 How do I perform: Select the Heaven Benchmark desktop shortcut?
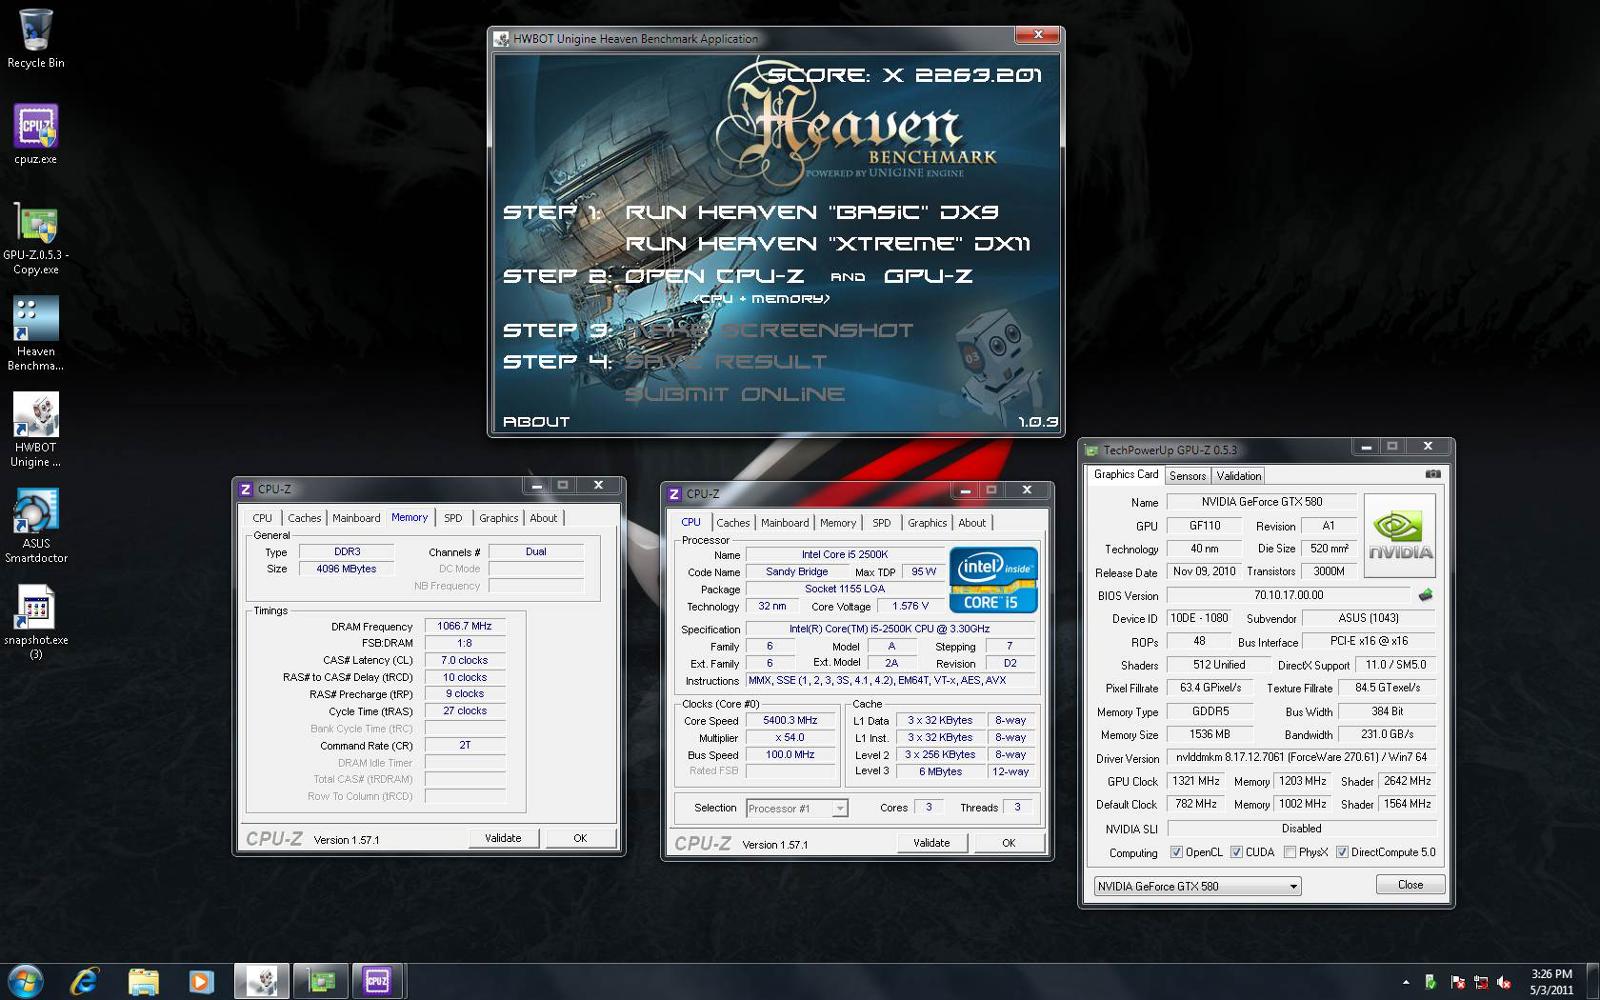36,334
